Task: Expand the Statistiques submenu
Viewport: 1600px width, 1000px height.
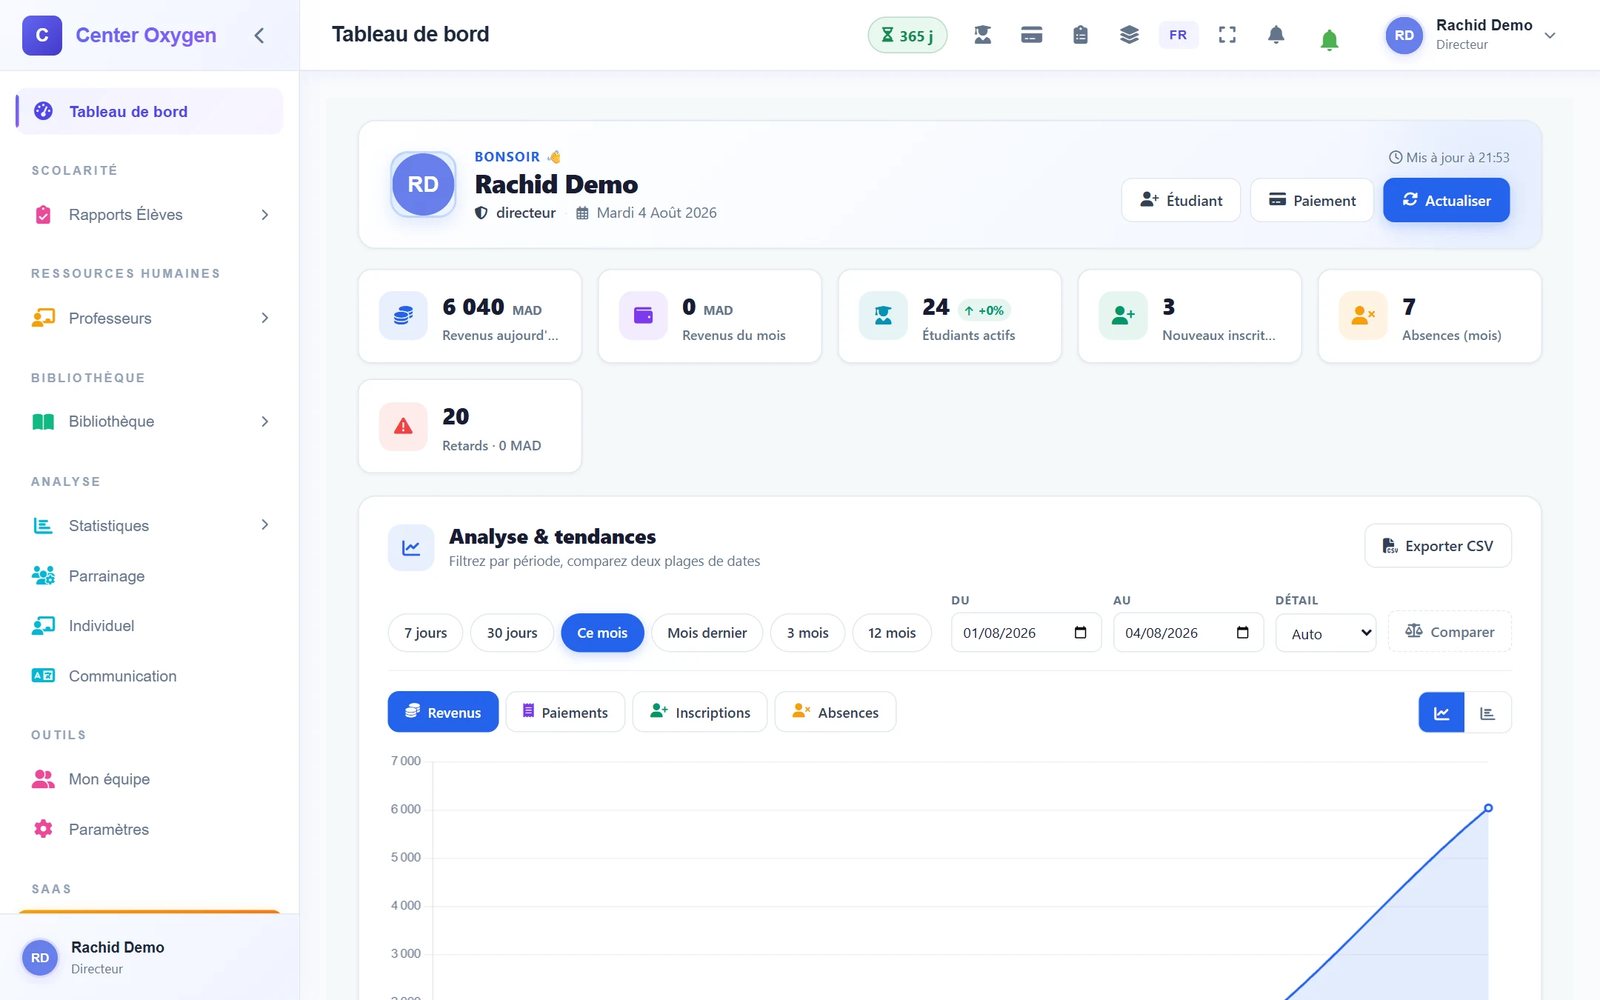Action: pyautogui.click(x=265, y=525)
